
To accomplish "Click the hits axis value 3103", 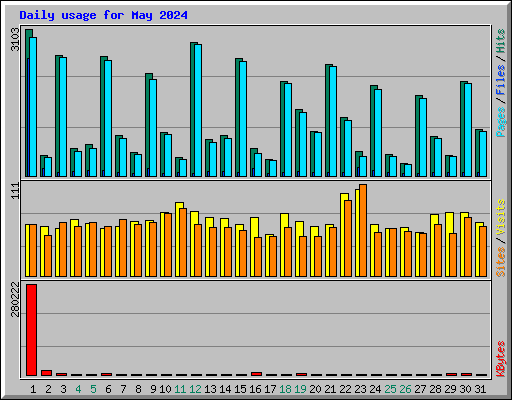I will pos(15,40).
